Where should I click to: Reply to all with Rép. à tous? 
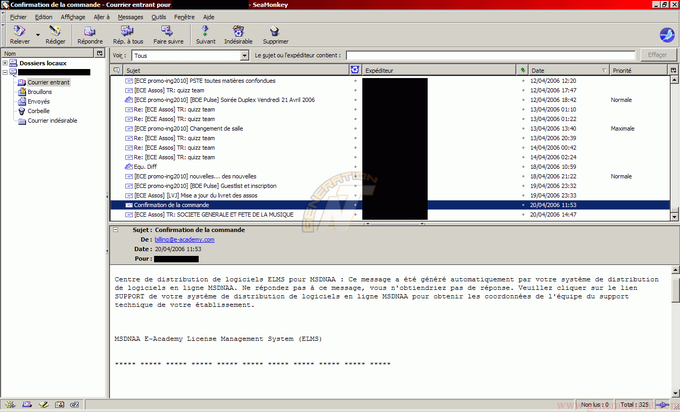pos(128,35)
